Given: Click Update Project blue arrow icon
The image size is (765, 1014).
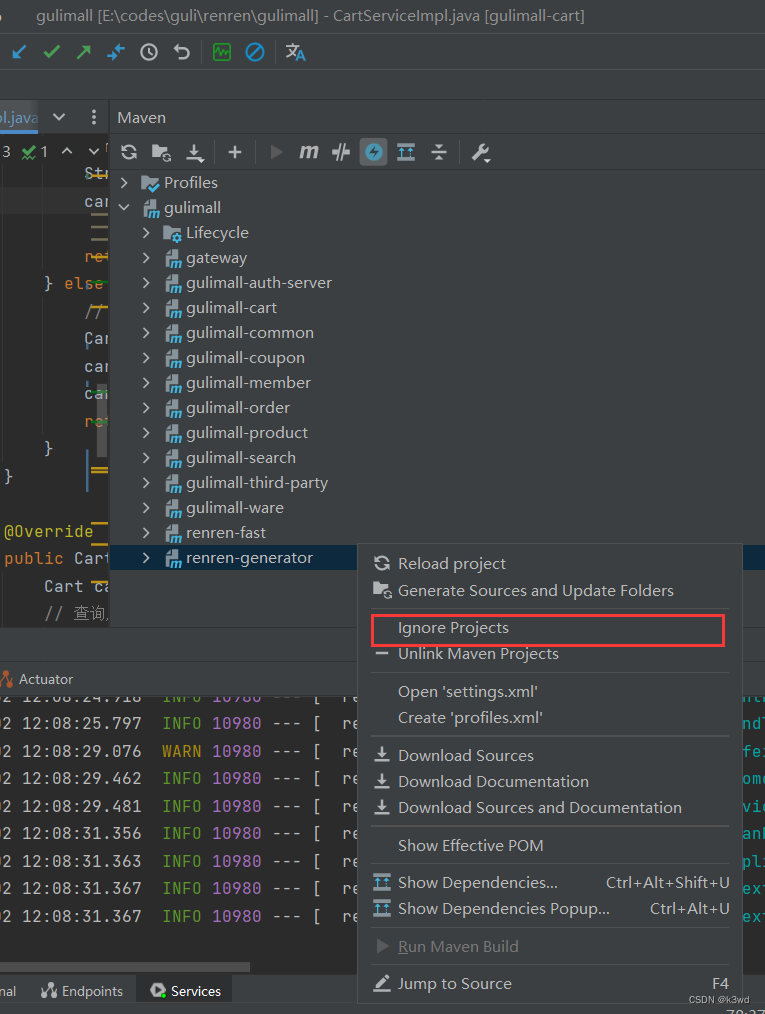Looking at the screenshot, I should point(19,52).
